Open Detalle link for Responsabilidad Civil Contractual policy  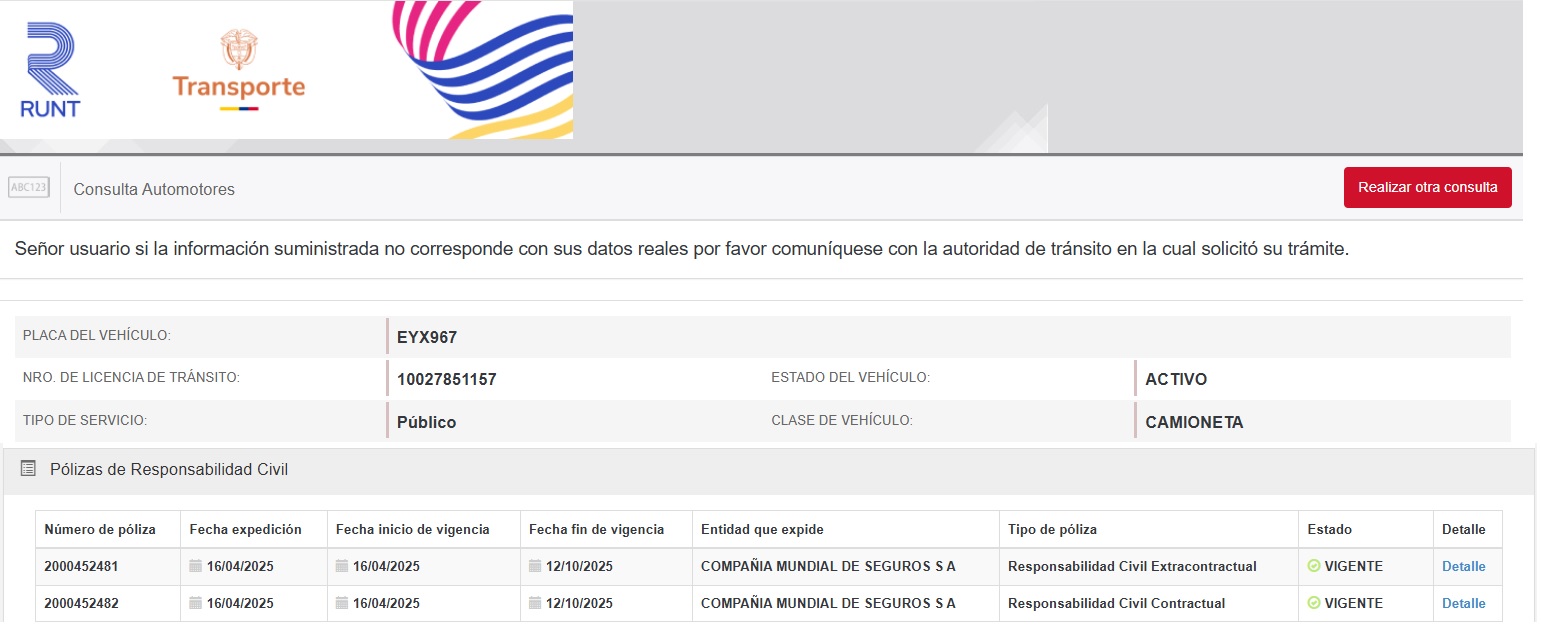click(x=1463, y=603)
